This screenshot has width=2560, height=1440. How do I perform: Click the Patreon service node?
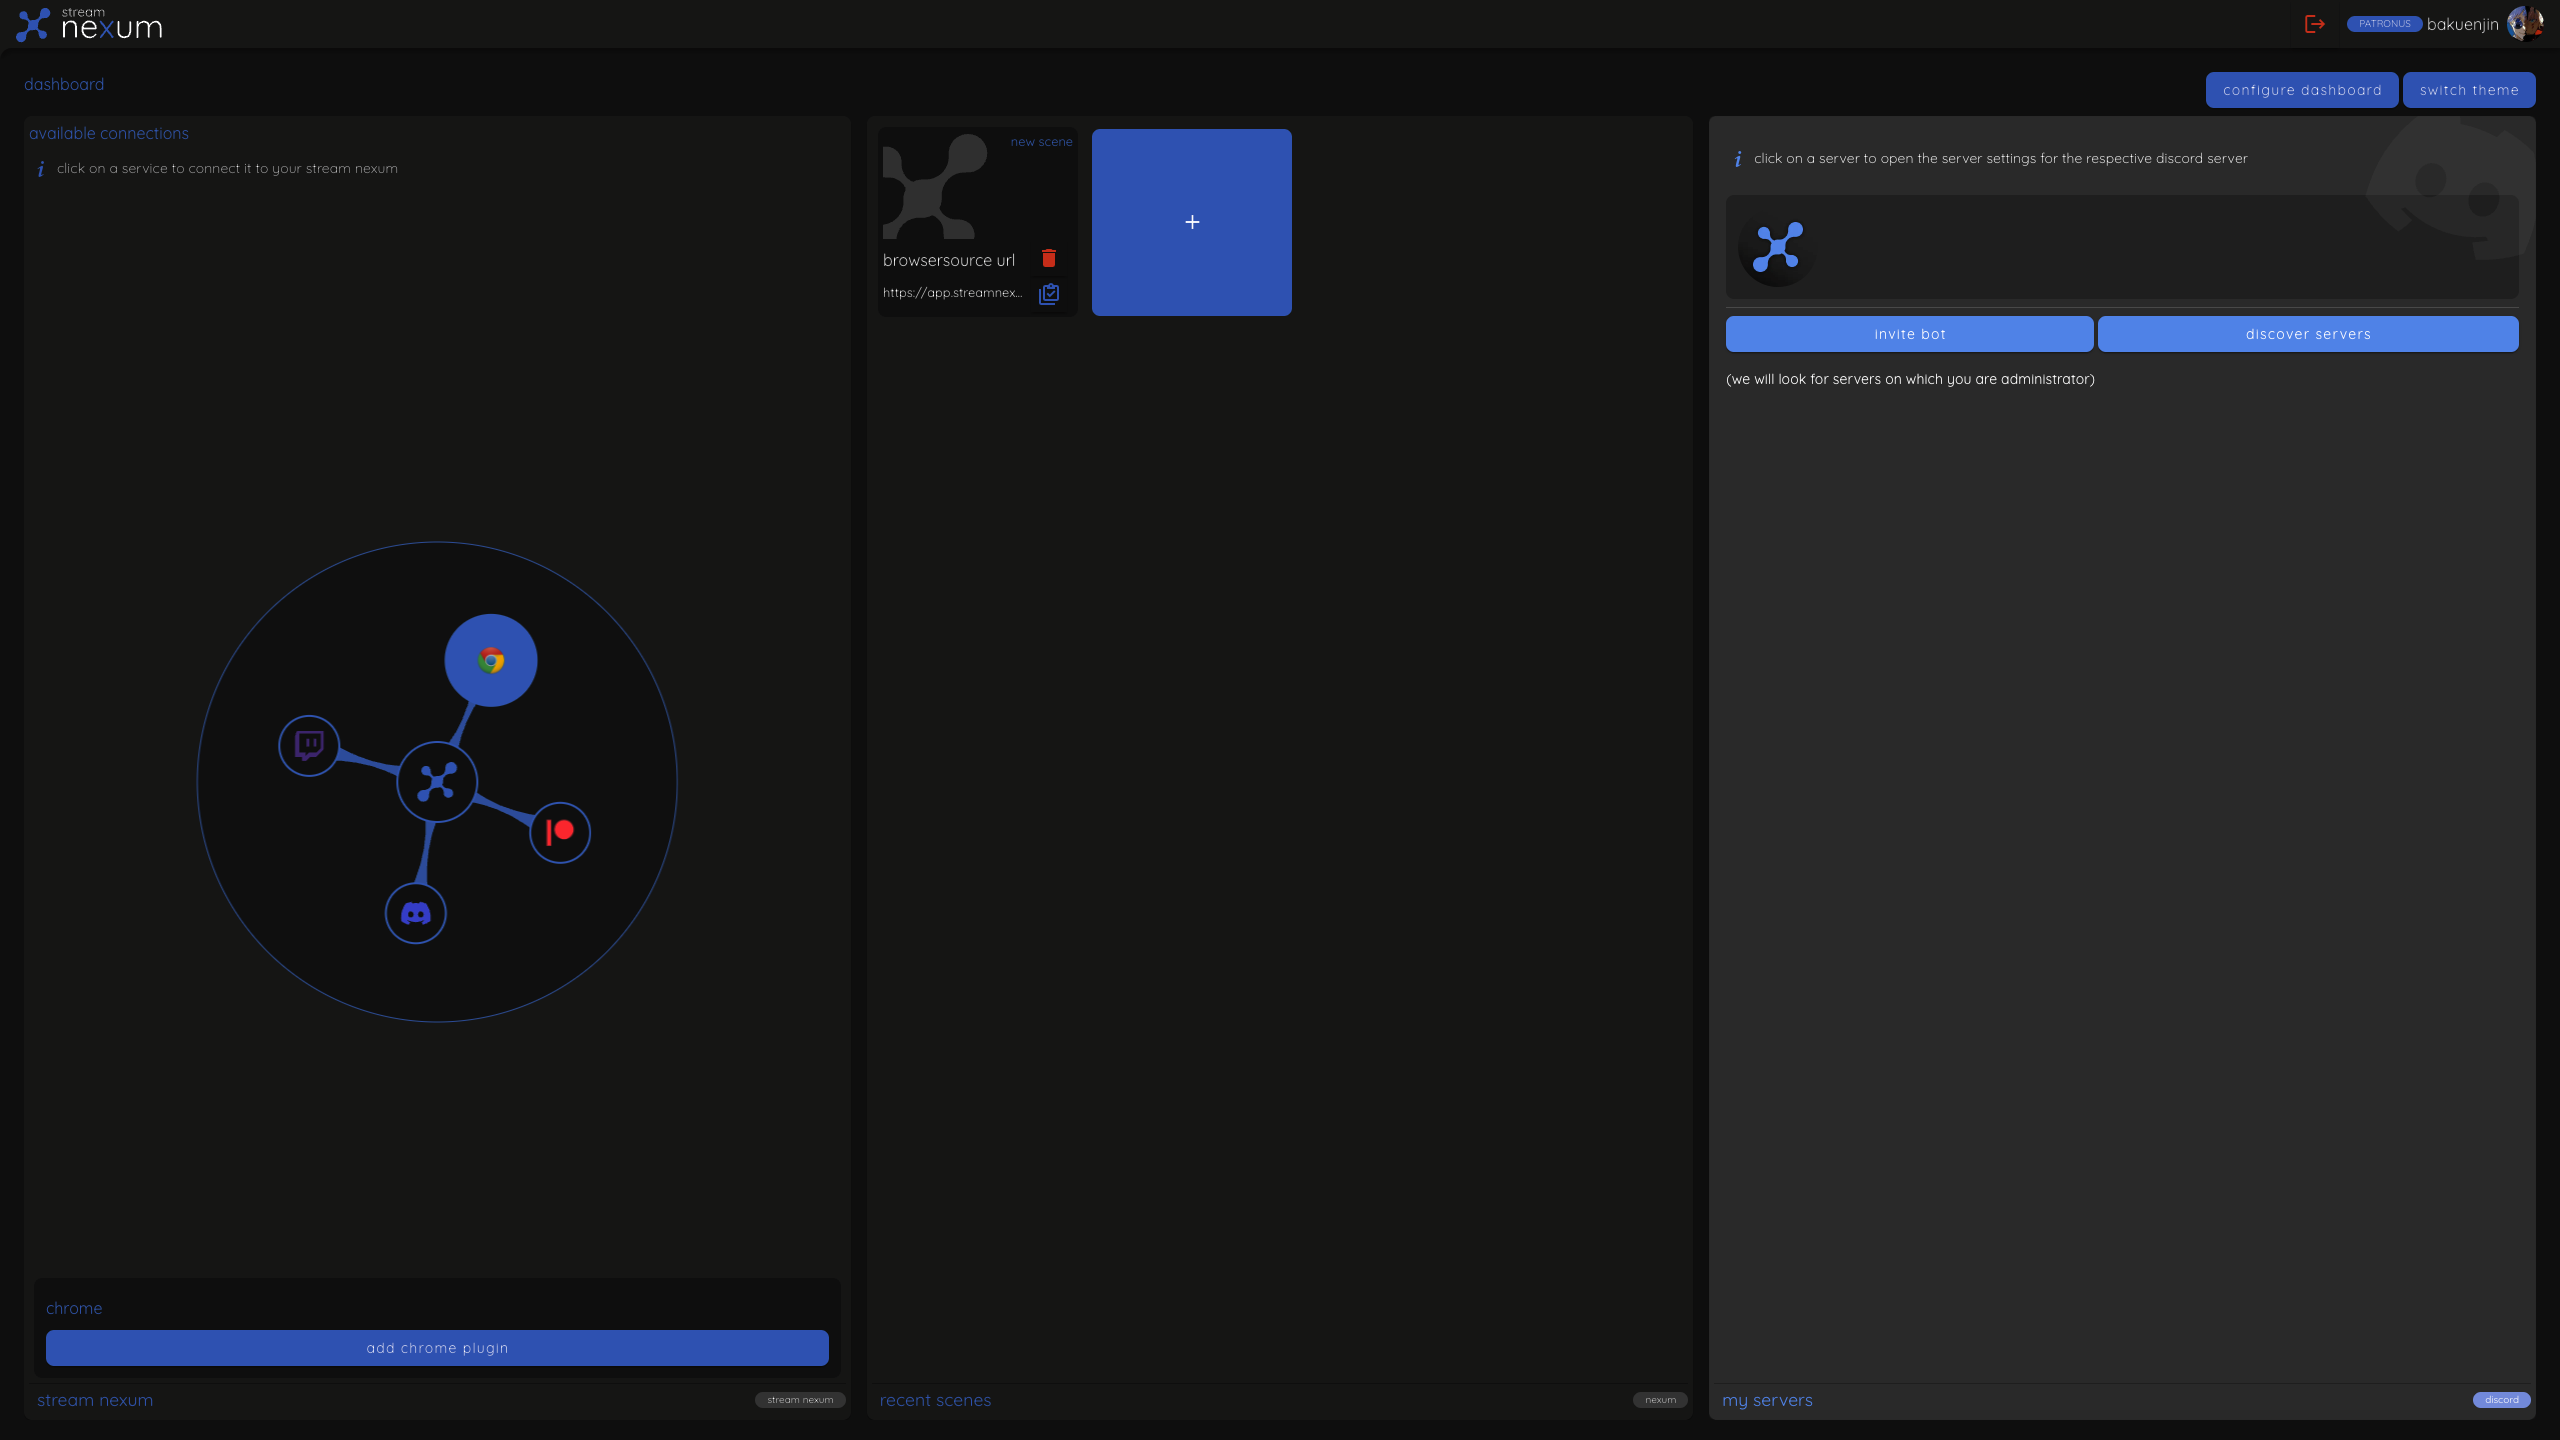click(560, 832)
